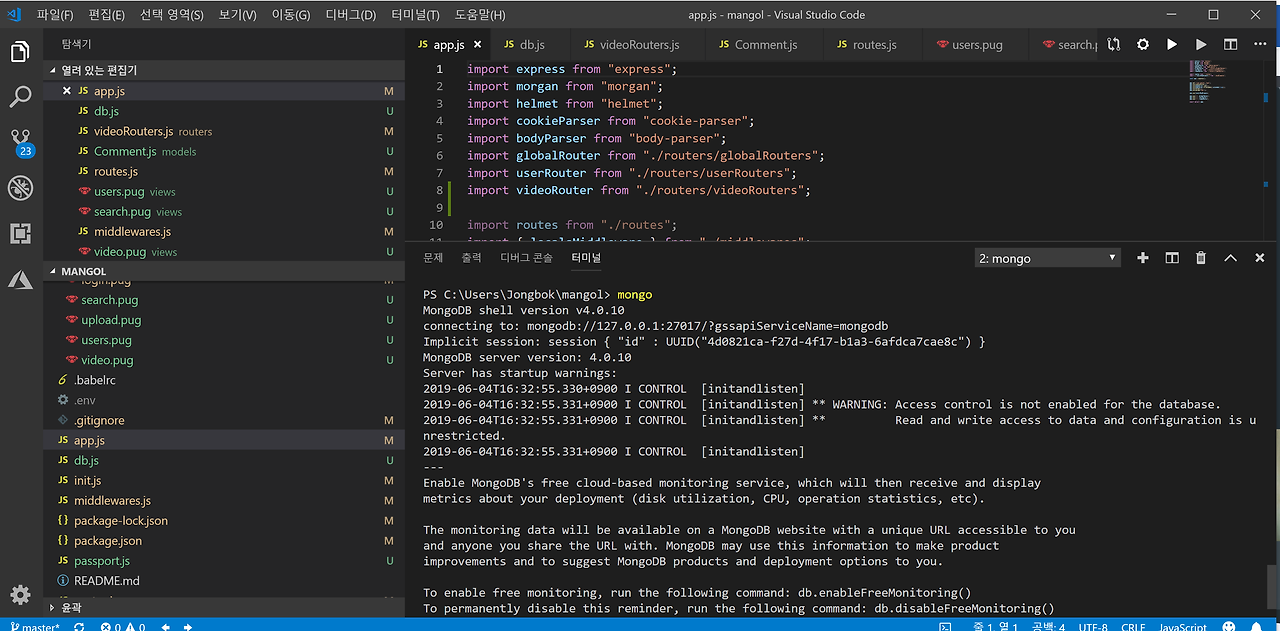Screen dimensions: 1280x631
Task: Open the '2: mongo' terminal selector dropdown
Action: click(1047, 258)
